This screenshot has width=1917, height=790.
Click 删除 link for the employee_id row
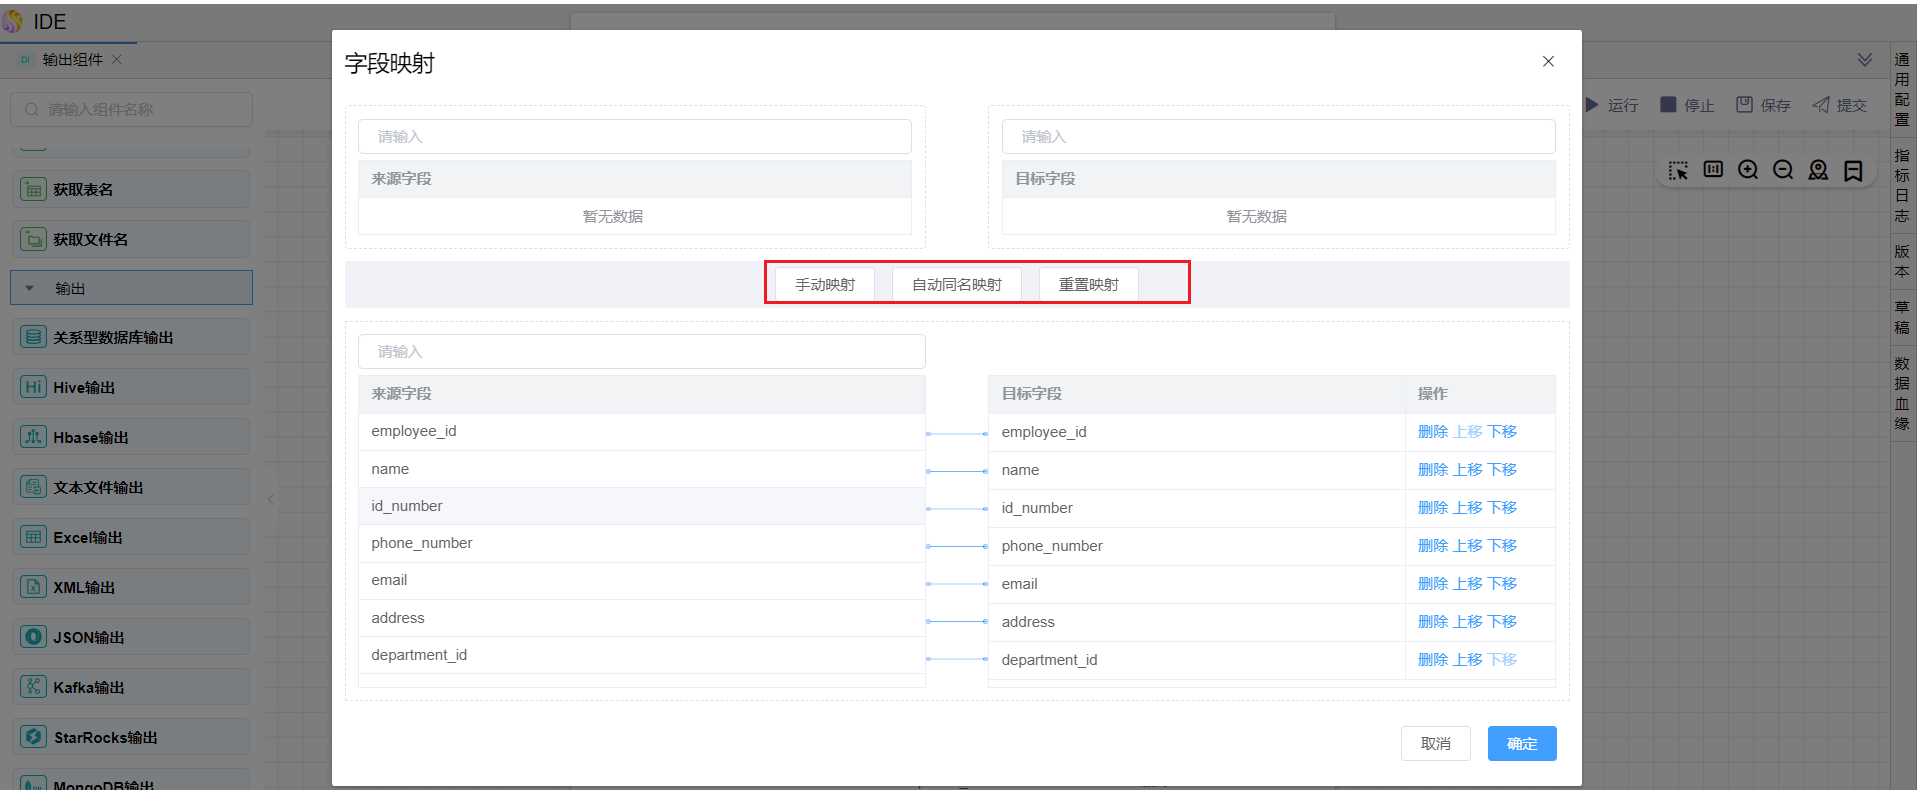coord(1432,432)
